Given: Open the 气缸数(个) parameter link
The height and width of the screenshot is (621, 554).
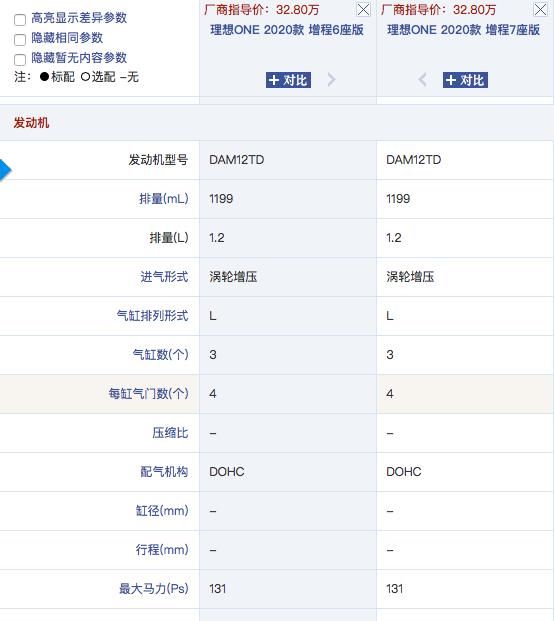Looking at the screenshot, I should click(x=160, y=354).
